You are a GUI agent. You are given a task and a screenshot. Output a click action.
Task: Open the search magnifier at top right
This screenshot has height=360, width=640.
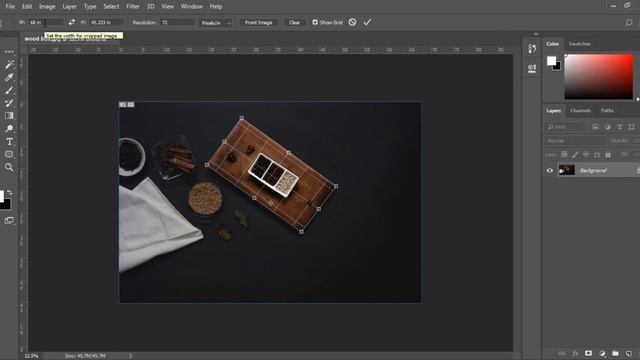pos(629,22)
